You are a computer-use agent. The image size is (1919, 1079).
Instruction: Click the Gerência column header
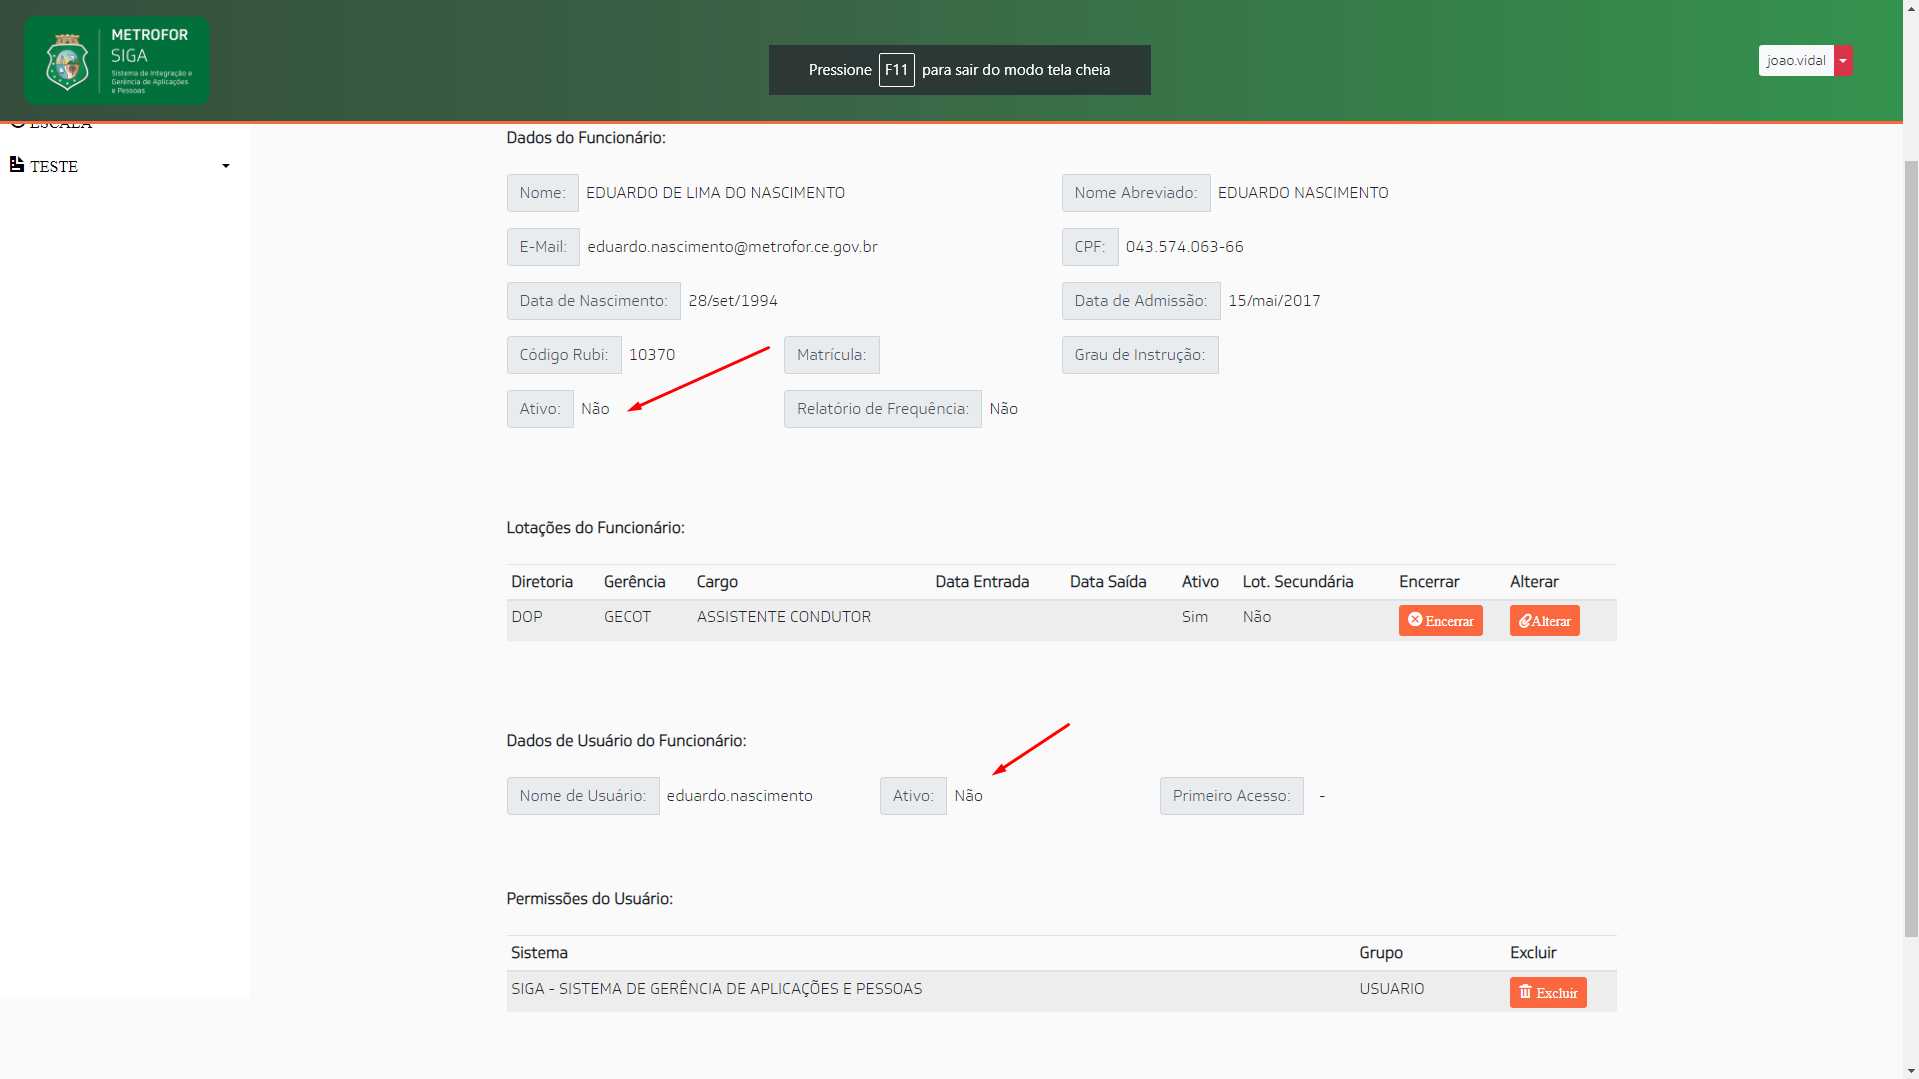(634, 582)
